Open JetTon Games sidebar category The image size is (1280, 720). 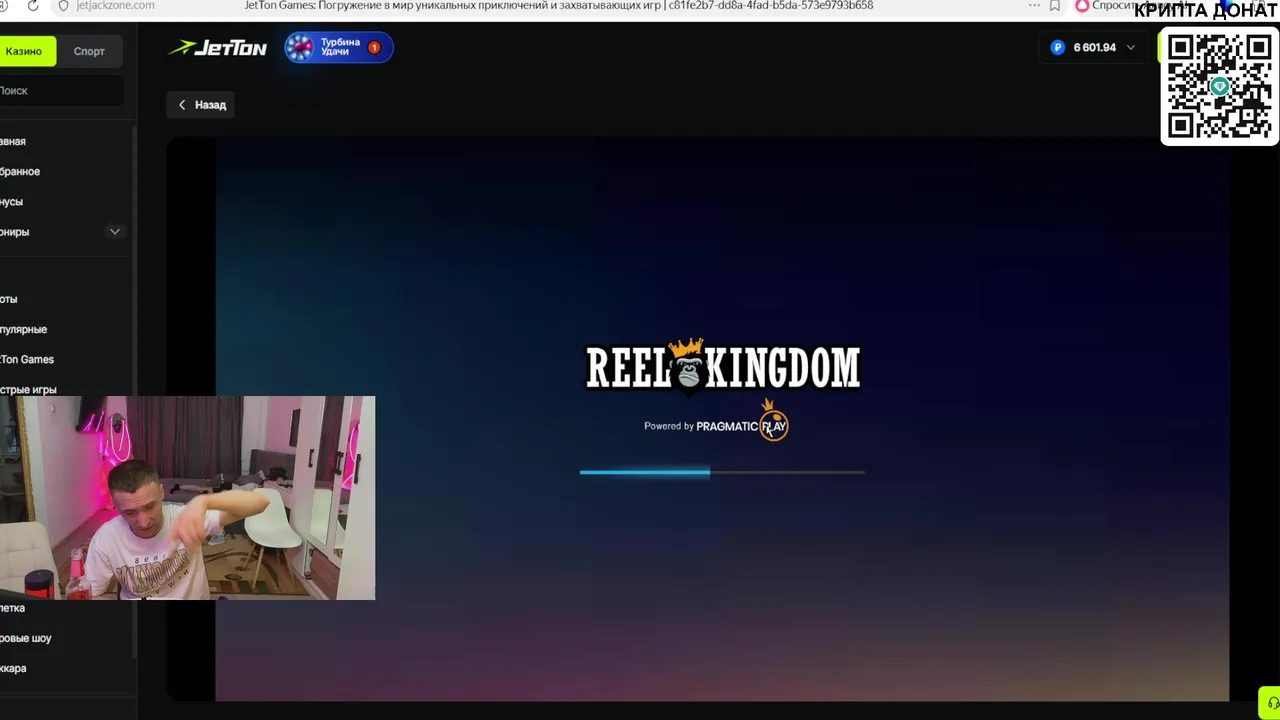27,359
